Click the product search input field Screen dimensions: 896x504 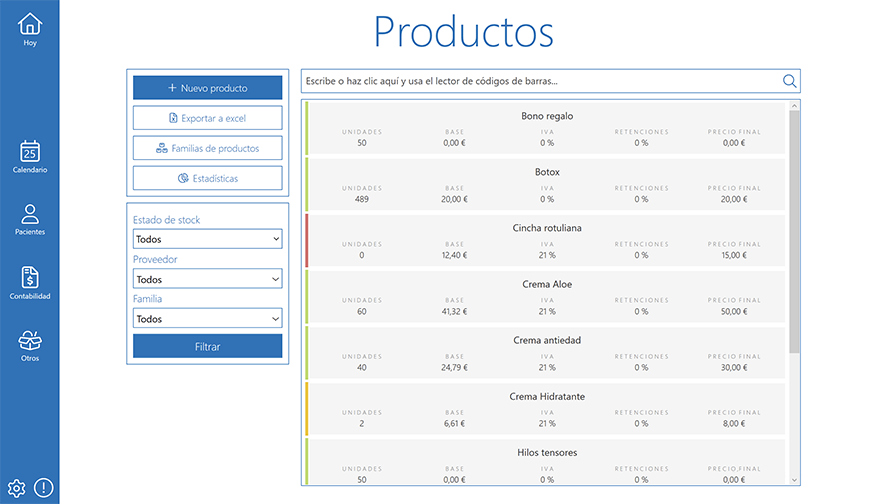(540, 81)
